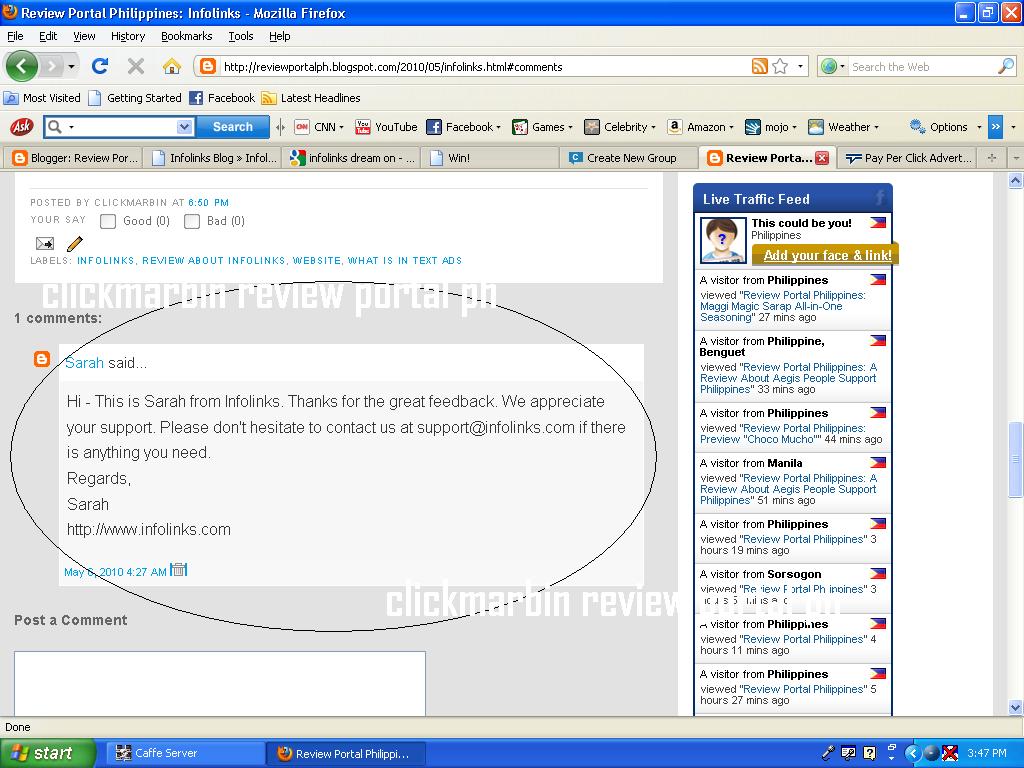This screenshot has height=768, width=1024.
Task: Open the Tools menu
Action: point(240,36)
